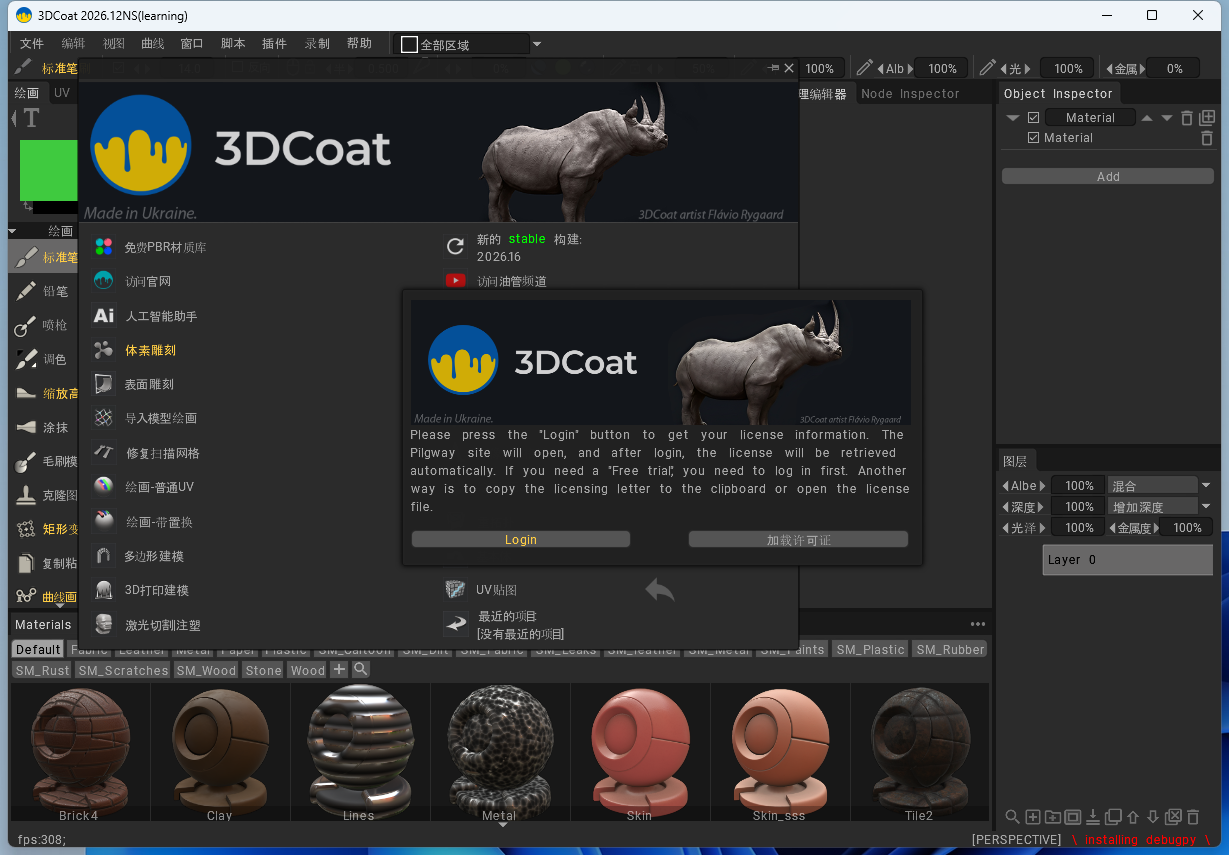This screenshot has height=855, width=1229.
Task: Duplicate the Material in Object Inspector
Action: tap(1207, 117)
